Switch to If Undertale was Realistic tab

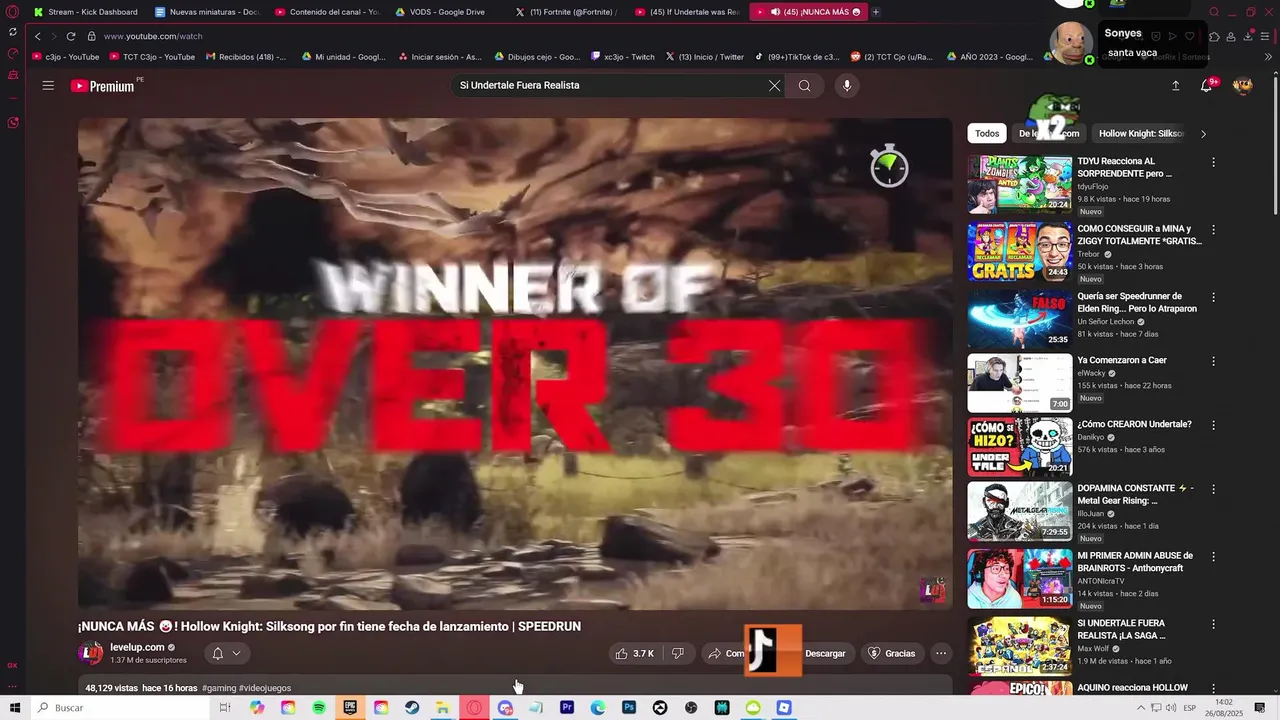(687, 12)
